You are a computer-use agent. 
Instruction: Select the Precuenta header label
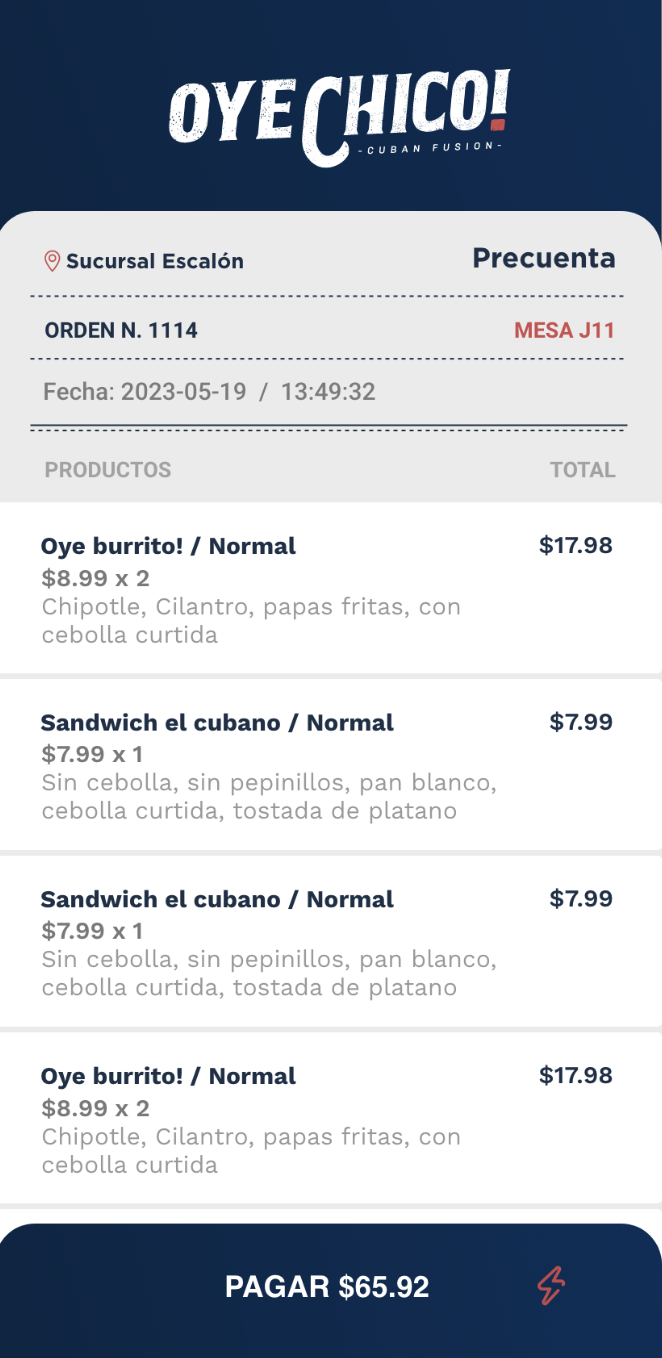(x=543, y=258)
